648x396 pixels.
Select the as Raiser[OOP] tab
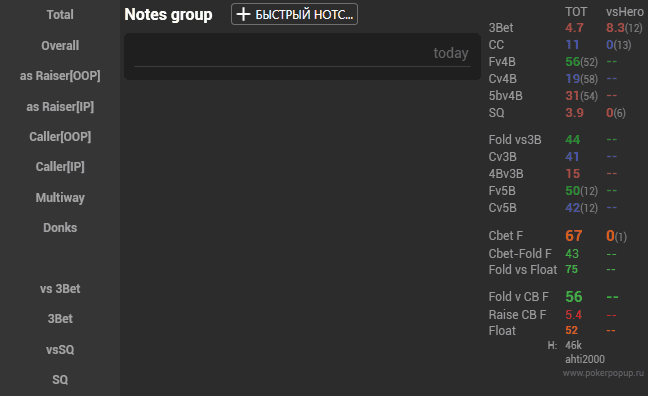(60, 76)
